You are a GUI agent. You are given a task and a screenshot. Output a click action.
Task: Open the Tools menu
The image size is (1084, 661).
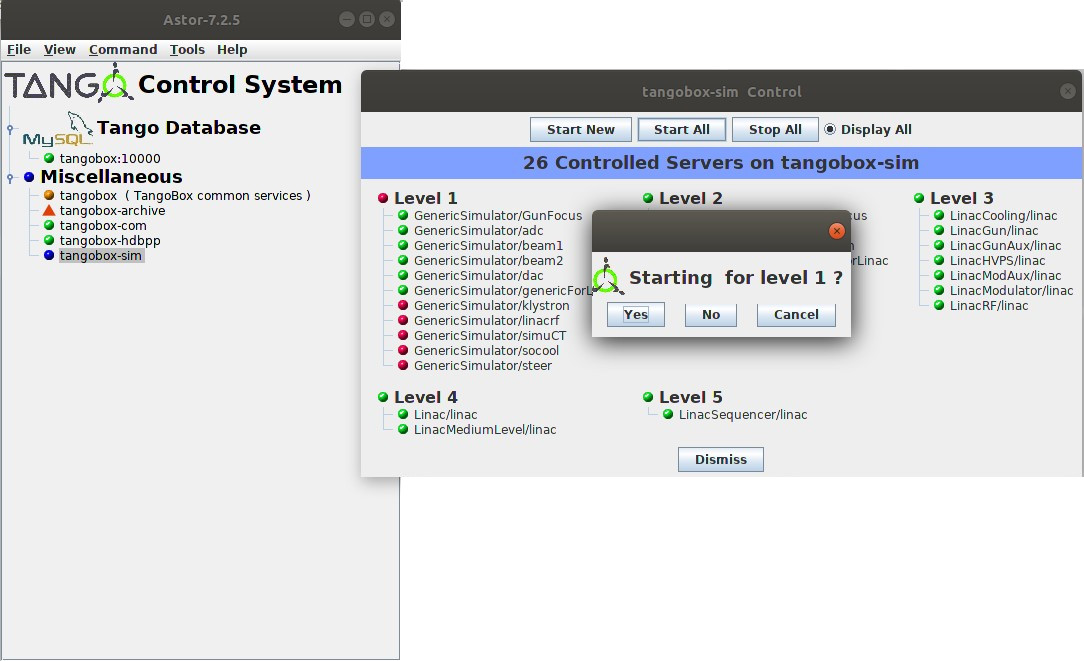coord(187,50)
